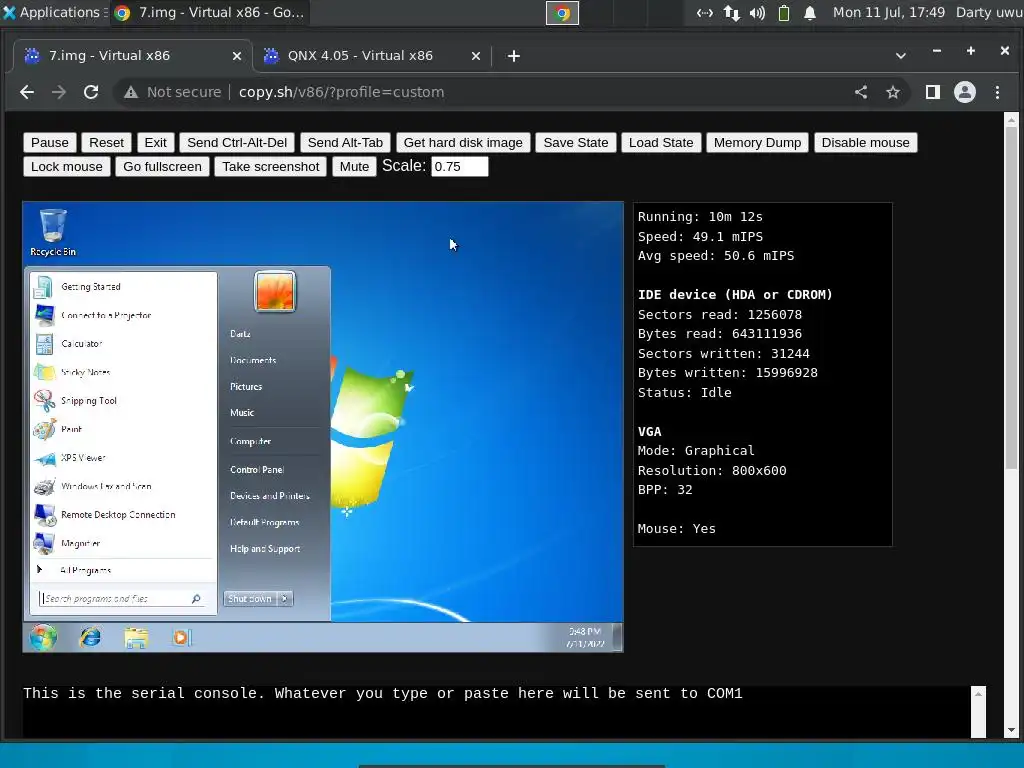Screen dimensions: 1024x768
Task: Mute the emulator sound
Action: [355, 167]
